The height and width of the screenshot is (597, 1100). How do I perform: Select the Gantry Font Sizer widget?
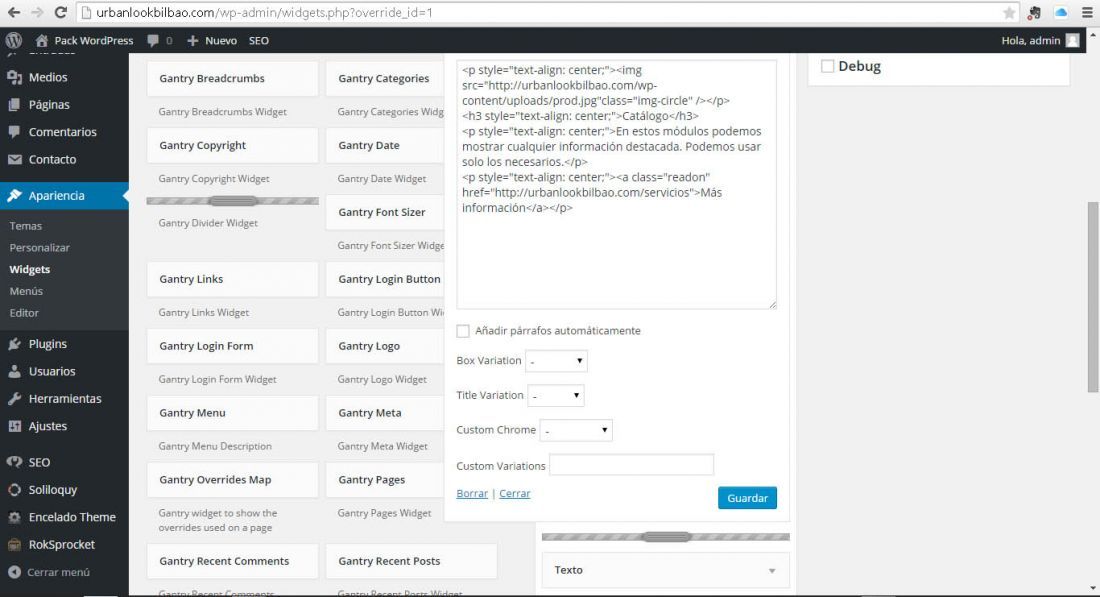point(385,213)
